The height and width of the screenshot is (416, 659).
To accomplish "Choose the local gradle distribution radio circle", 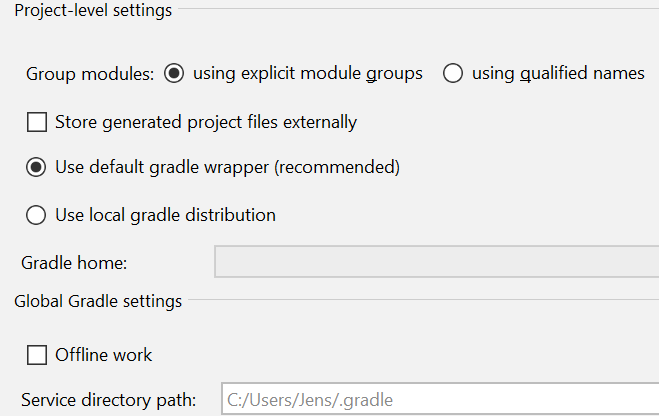I will click(x=36, y=215).
